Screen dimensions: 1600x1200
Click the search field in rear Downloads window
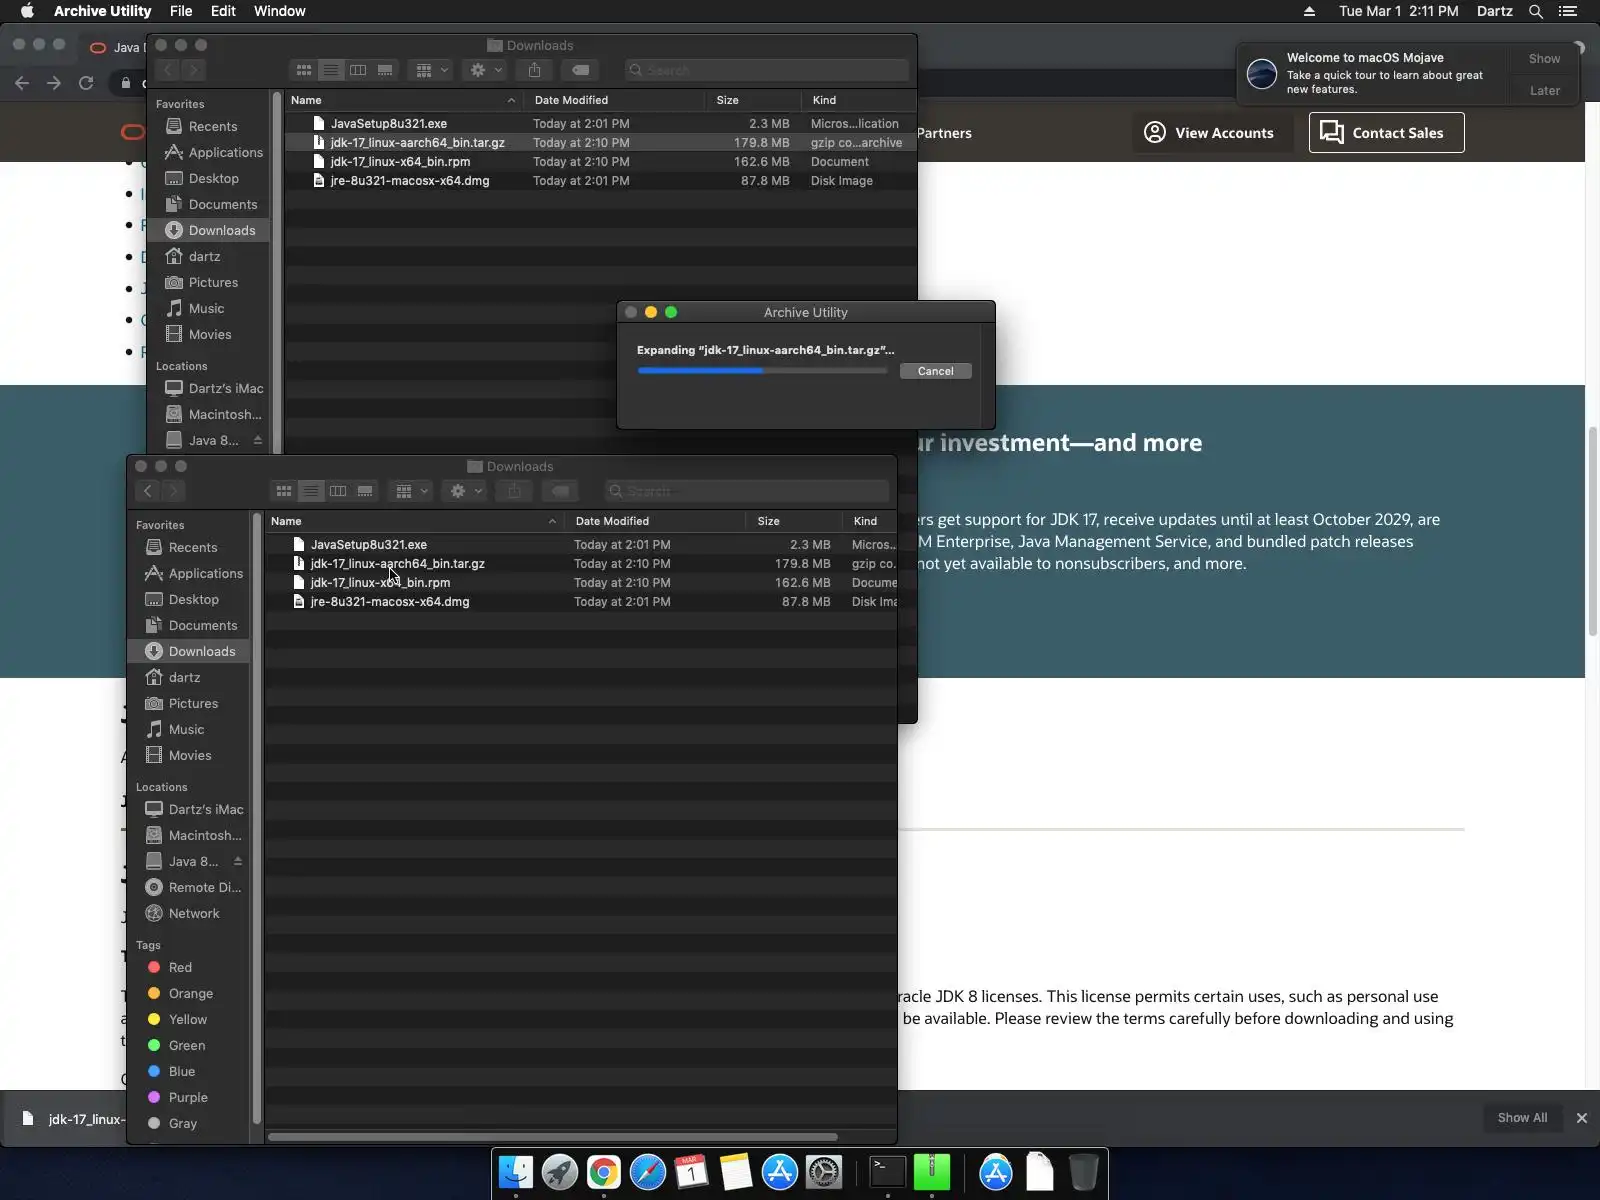pos(767,70)
